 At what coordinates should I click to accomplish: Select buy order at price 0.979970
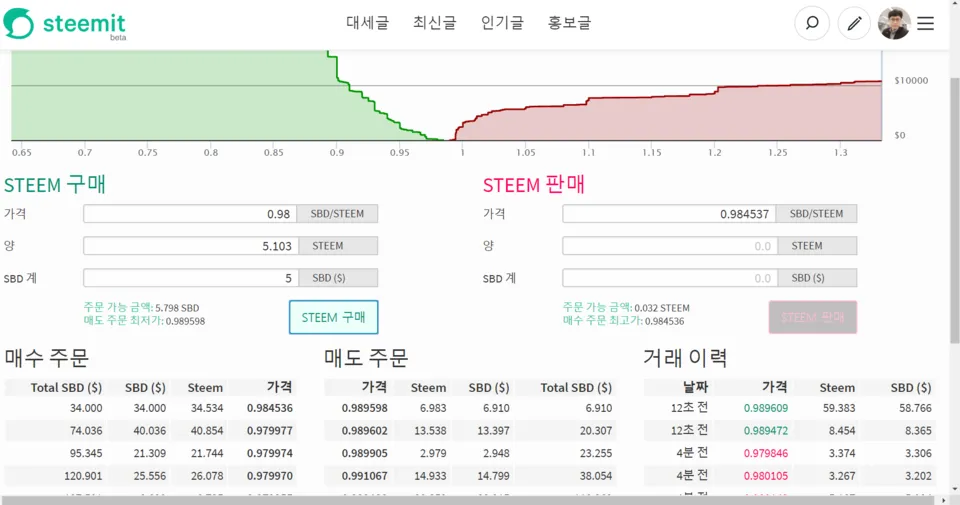[x=150, y=476]
